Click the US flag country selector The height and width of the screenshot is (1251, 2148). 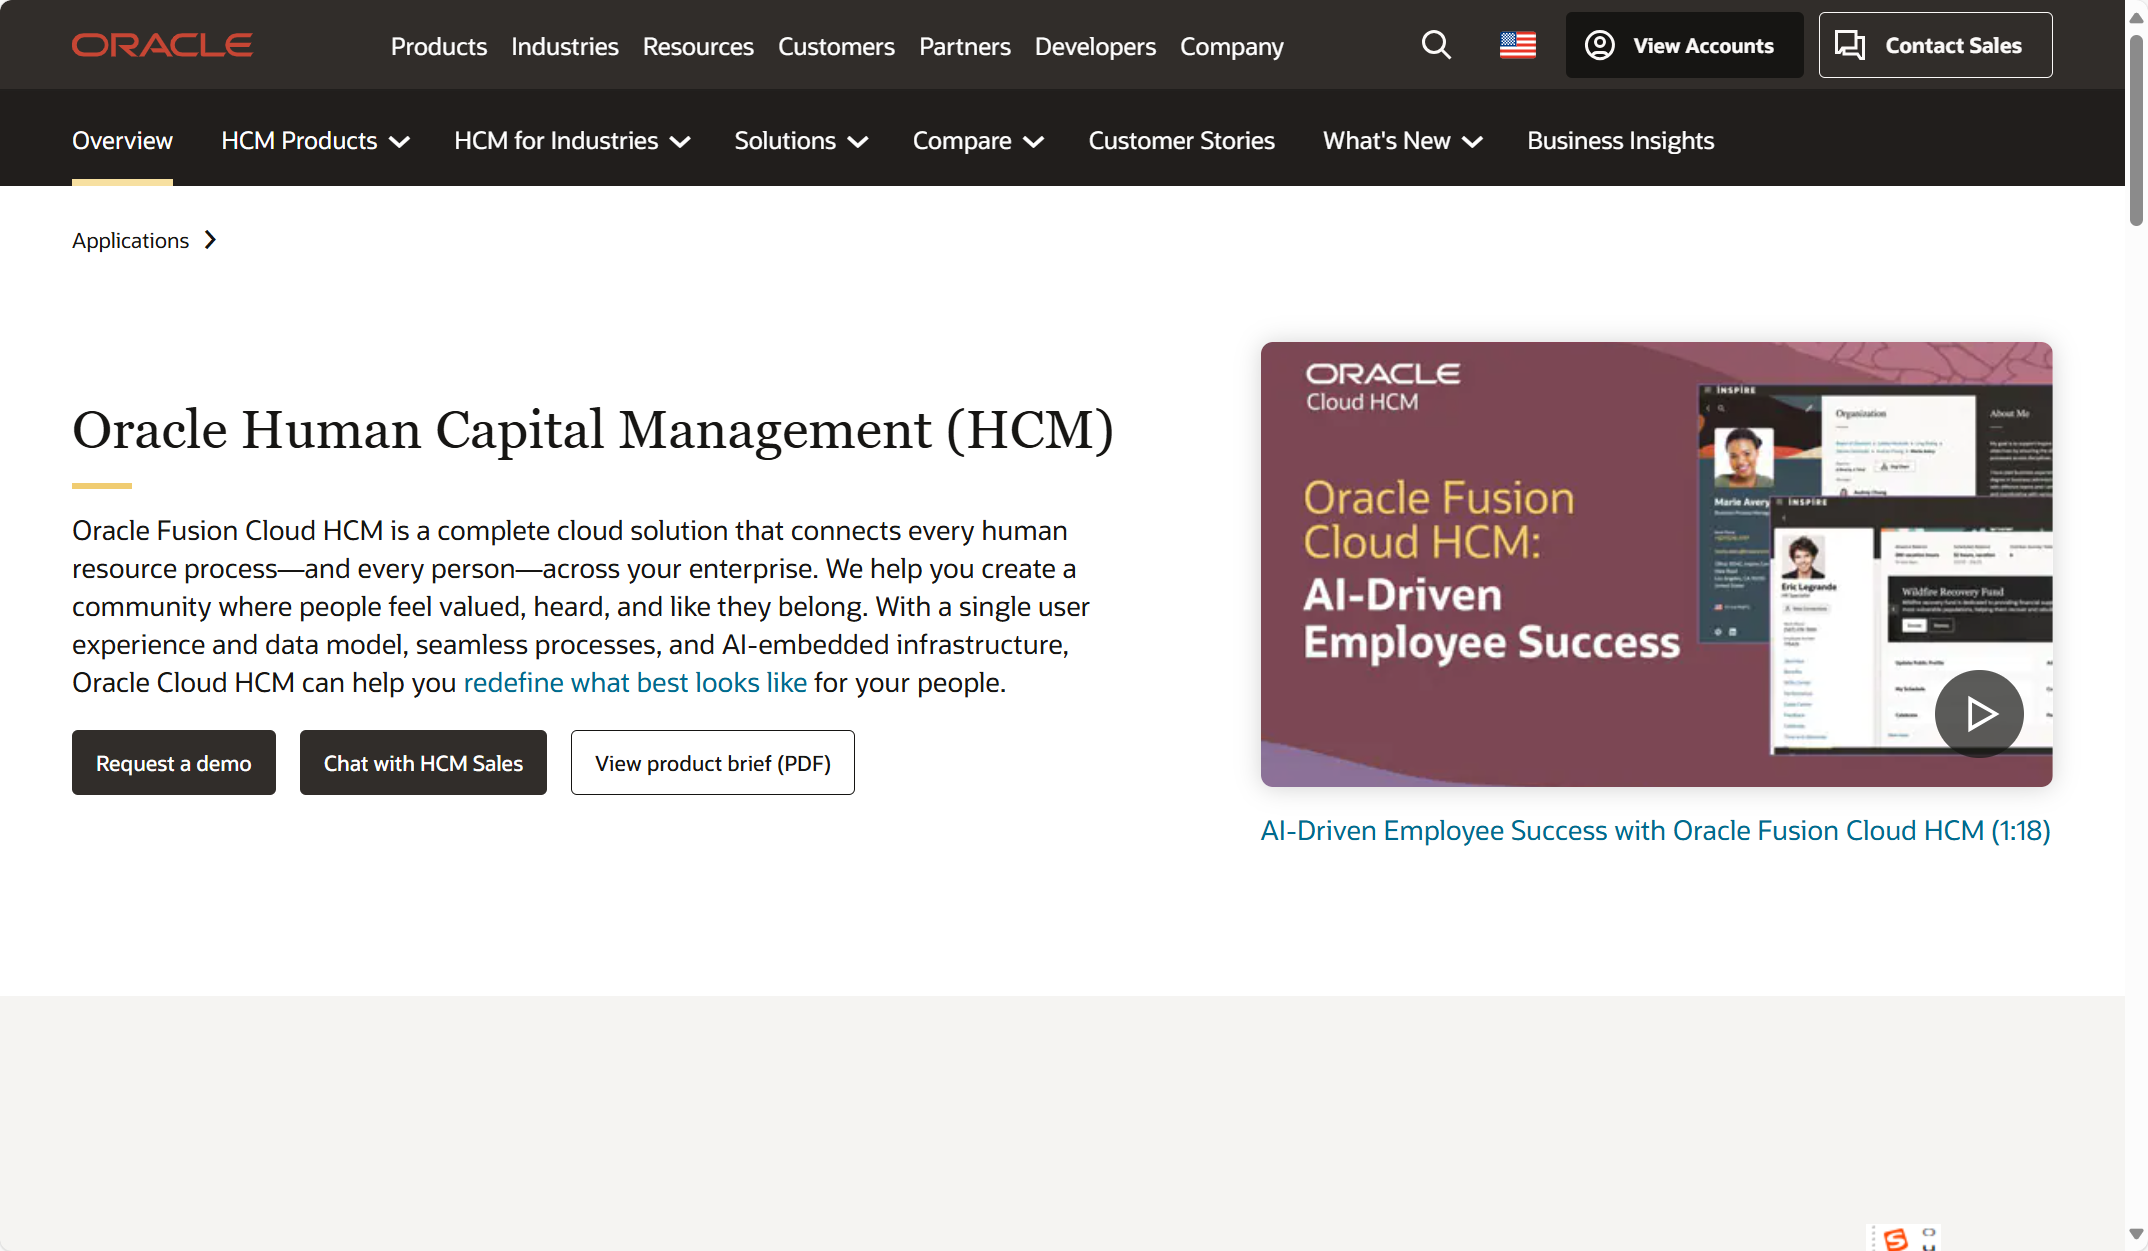point(1517,45)
